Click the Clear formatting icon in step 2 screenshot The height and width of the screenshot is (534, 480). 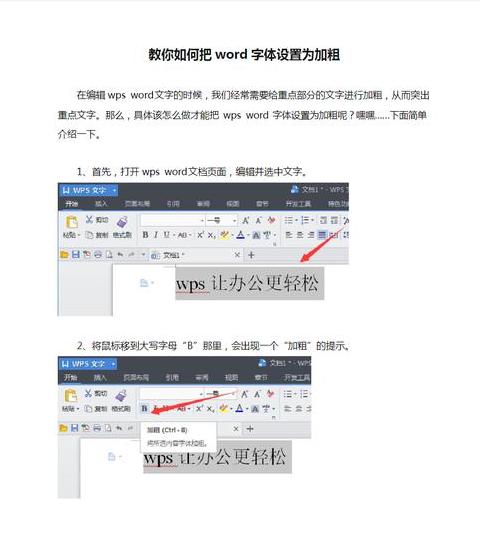(270, 394)
